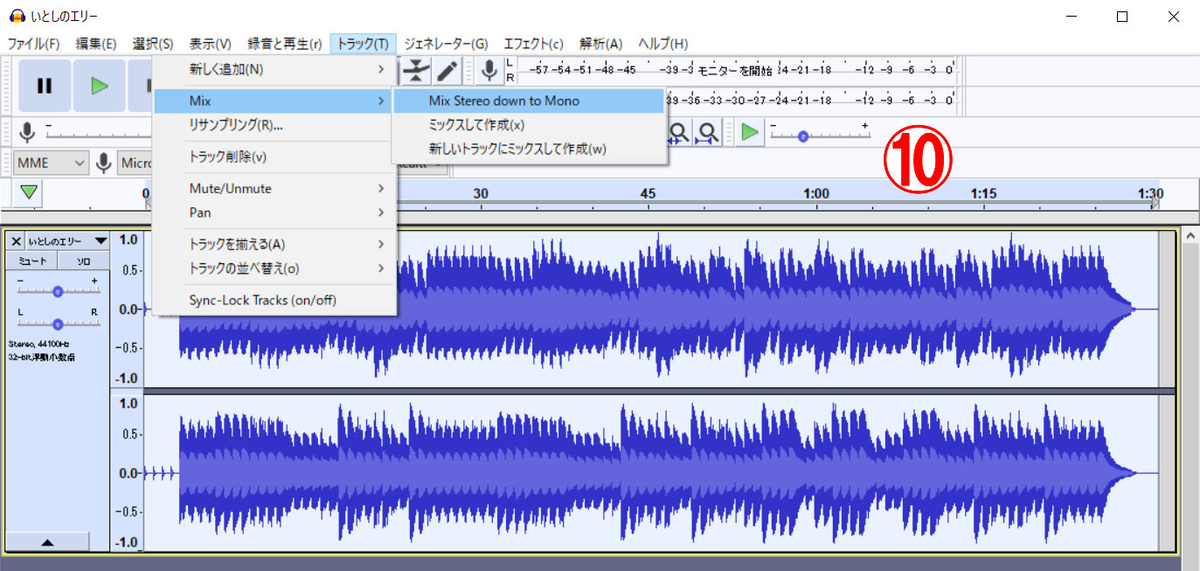
Task: Open the ジェネレーター(G) menu
Action: (x=446, y=44)
